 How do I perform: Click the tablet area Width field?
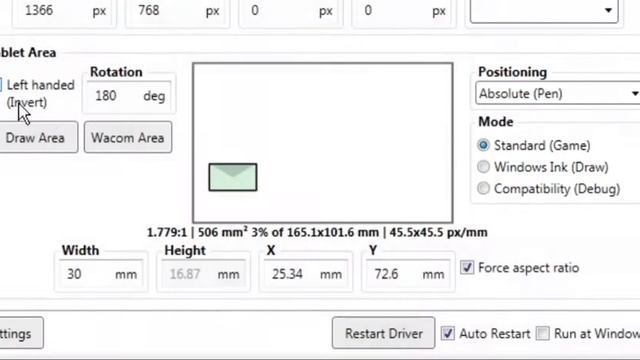tap(101, 274)
